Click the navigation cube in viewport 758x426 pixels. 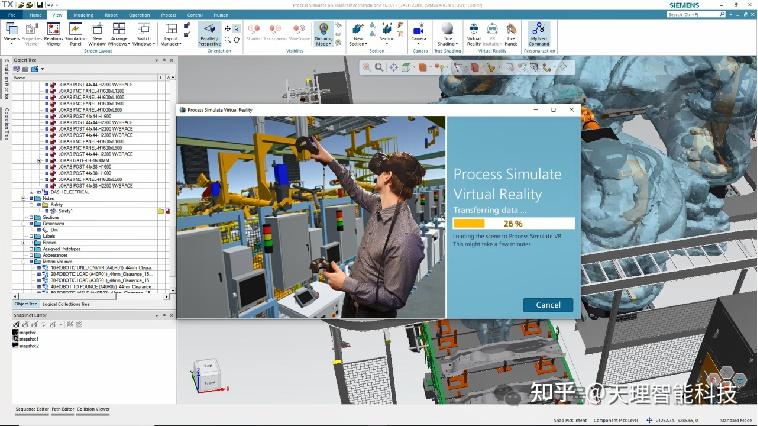pos(209,375)
